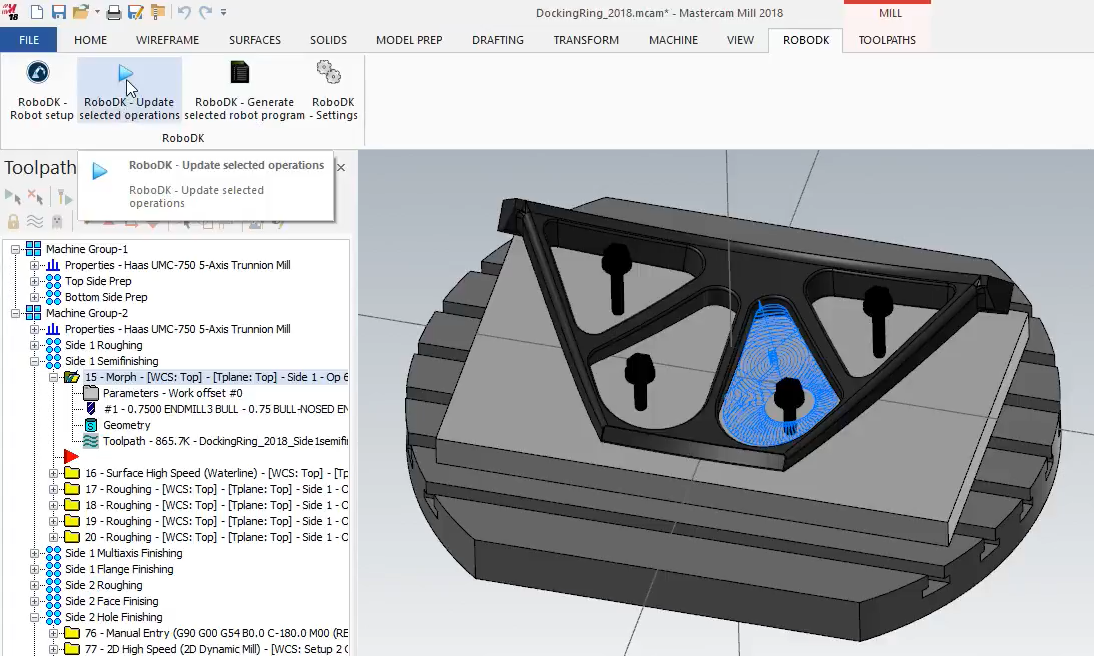This screenshot has height=656, width=1094.
Task: Click the Parameters folder icon under operation 15
Action: (91, 393)
